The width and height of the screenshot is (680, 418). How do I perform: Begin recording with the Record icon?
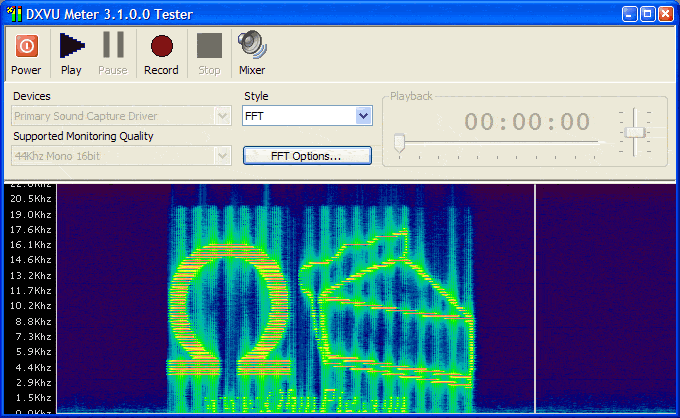(x=161, y=46)
